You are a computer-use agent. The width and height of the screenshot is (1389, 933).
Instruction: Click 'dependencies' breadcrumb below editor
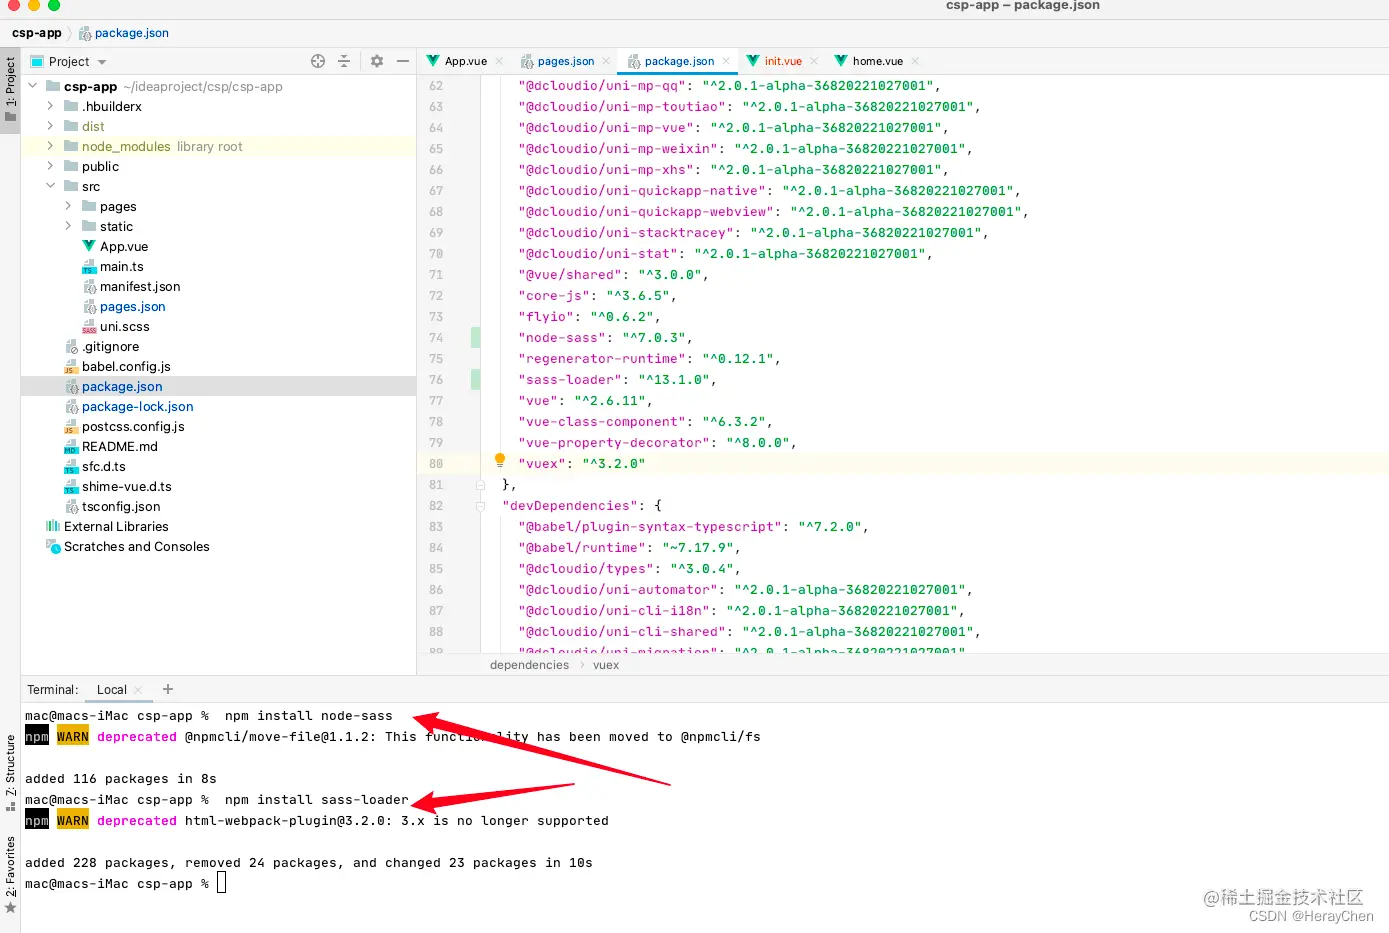pyautogui.click(x=529, y=665)
